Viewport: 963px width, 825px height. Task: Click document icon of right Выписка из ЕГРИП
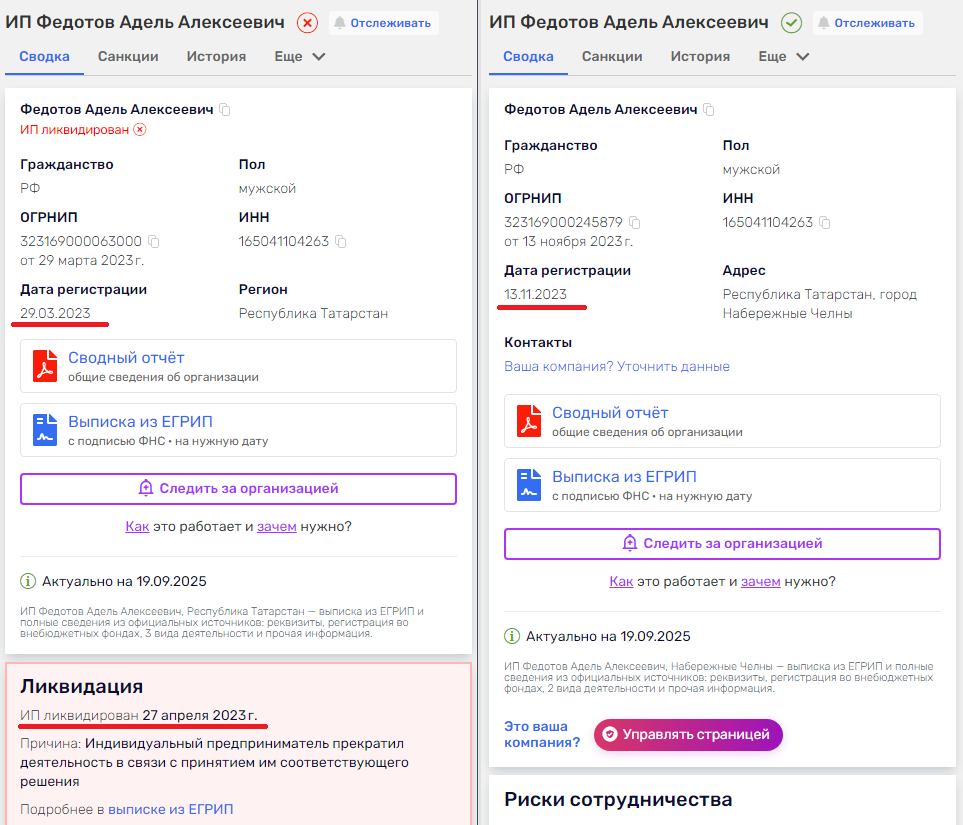(x=529, y=485)
